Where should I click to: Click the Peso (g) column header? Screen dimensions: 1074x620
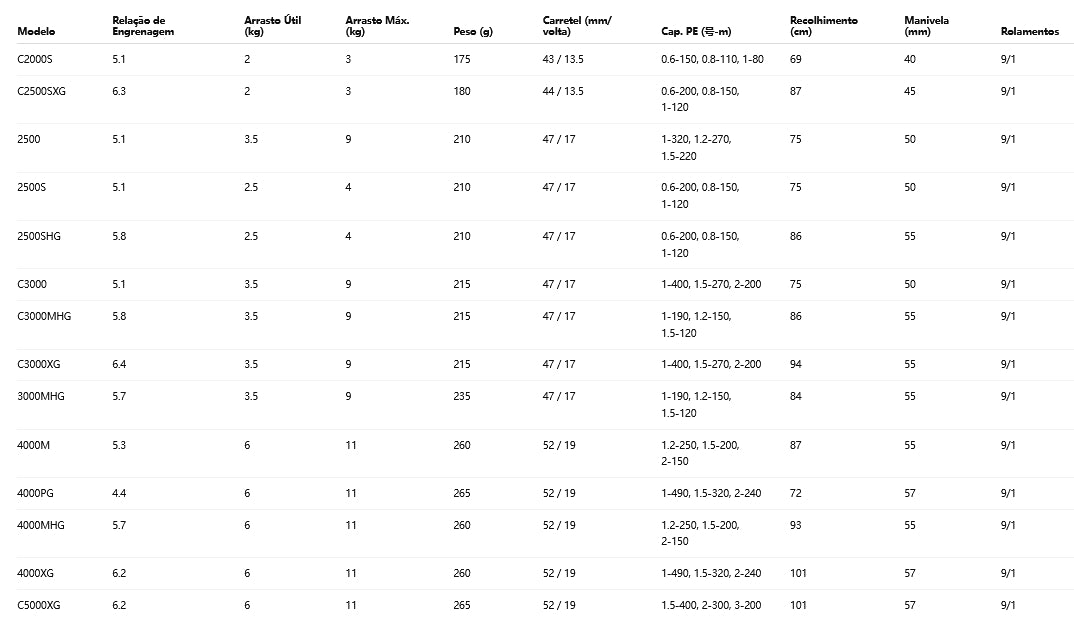472,32
